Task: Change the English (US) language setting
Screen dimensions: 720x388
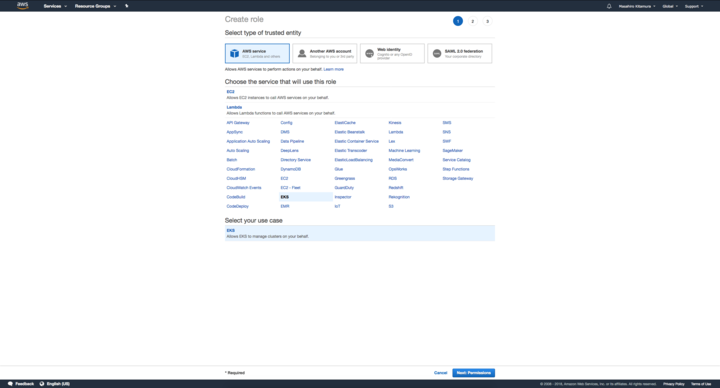Action: pos(55,384)
